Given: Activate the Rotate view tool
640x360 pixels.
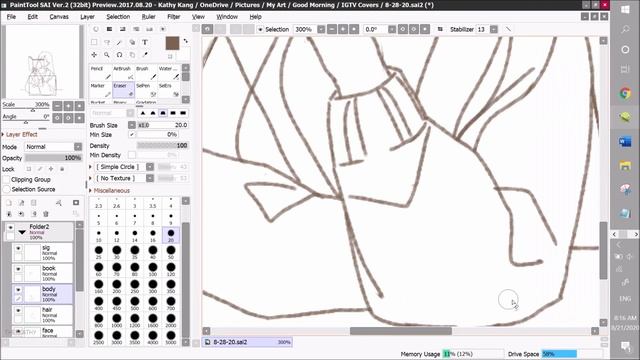Looking at the screenshot, I should [120, 55].
